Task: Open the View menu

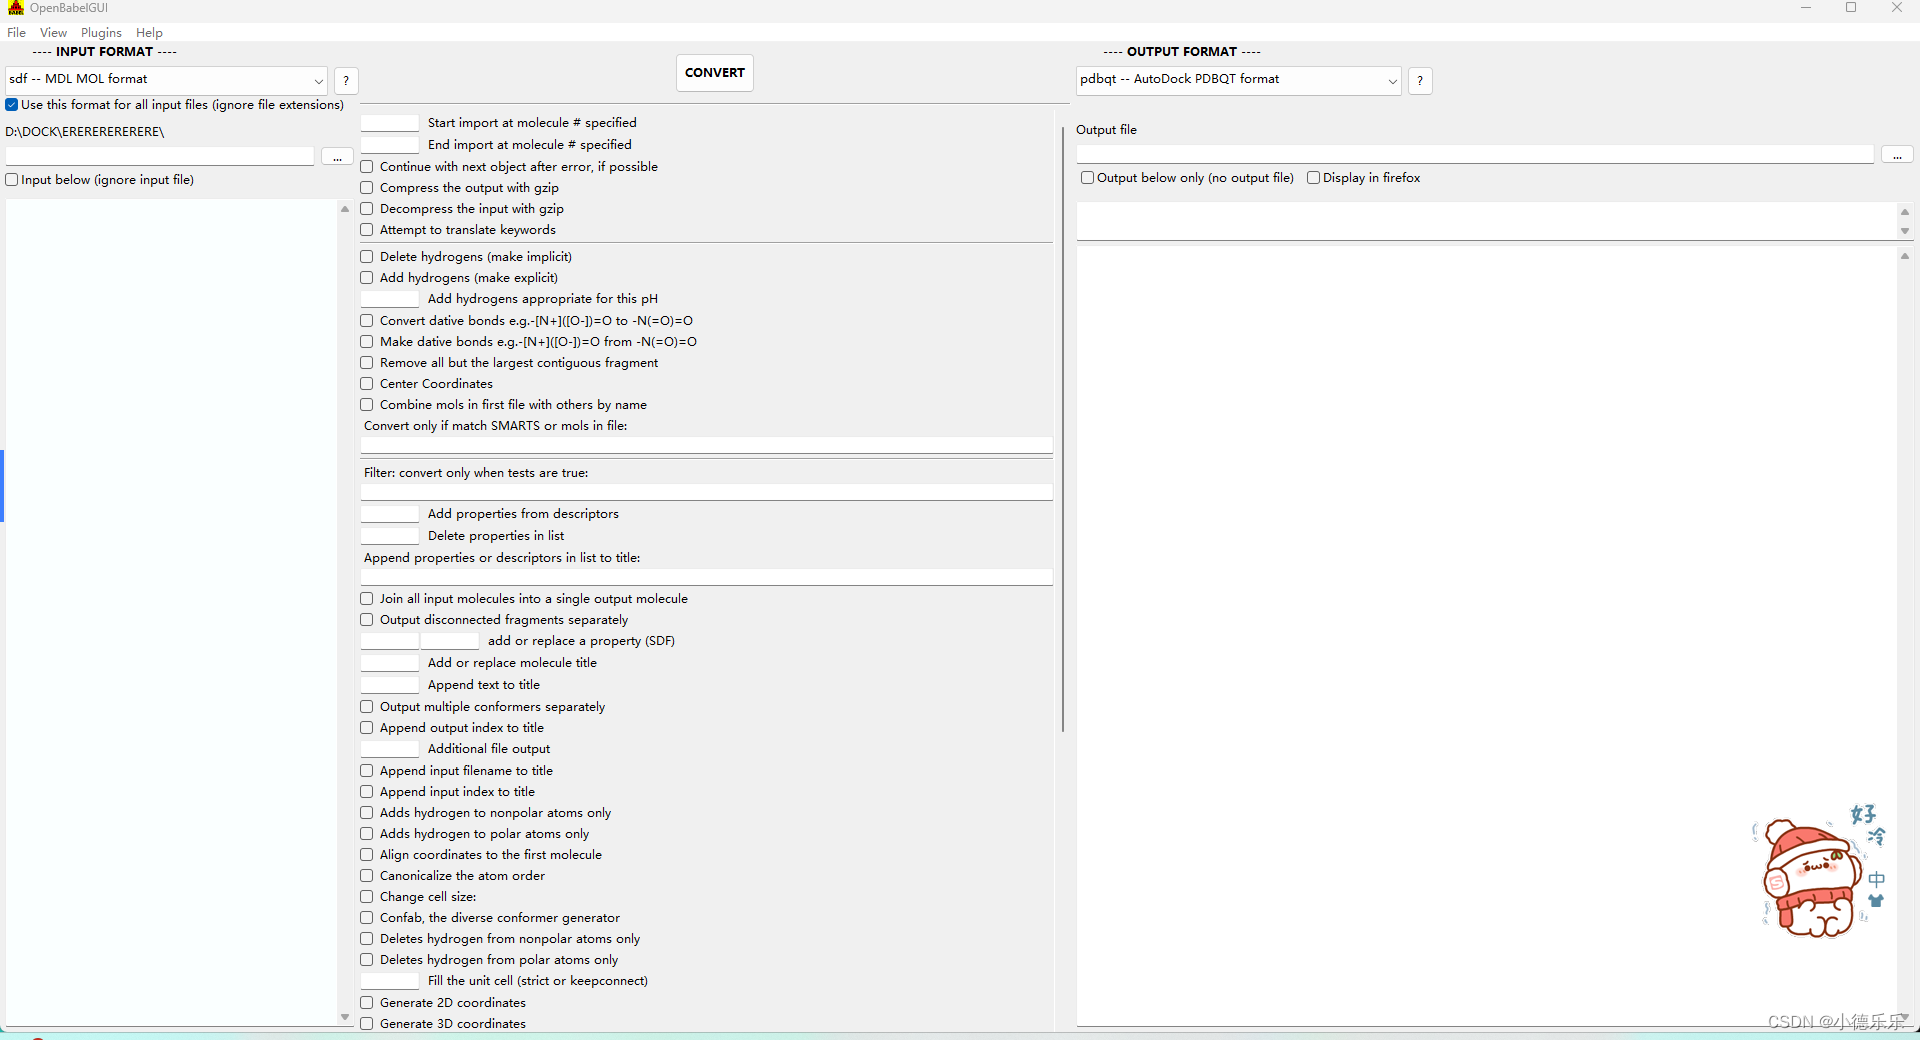Action: 53,33
